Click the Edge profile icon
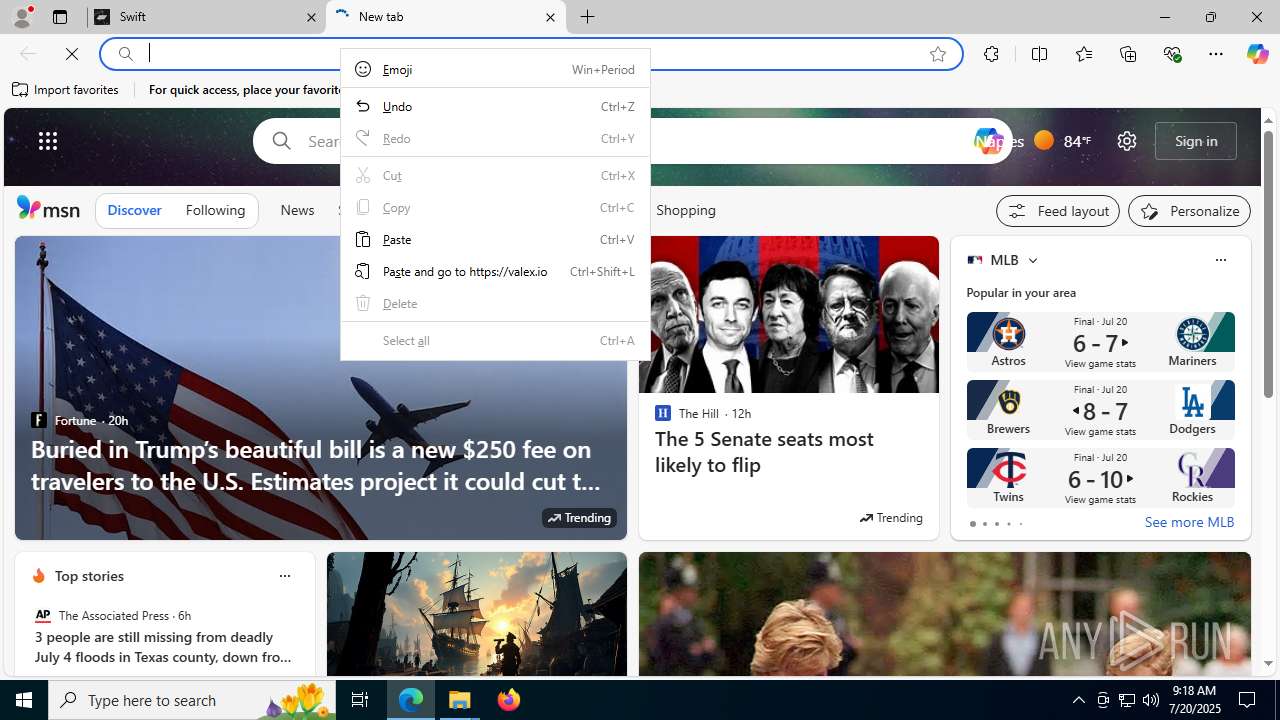The image size is (1280, 720). tap(21, 17)
